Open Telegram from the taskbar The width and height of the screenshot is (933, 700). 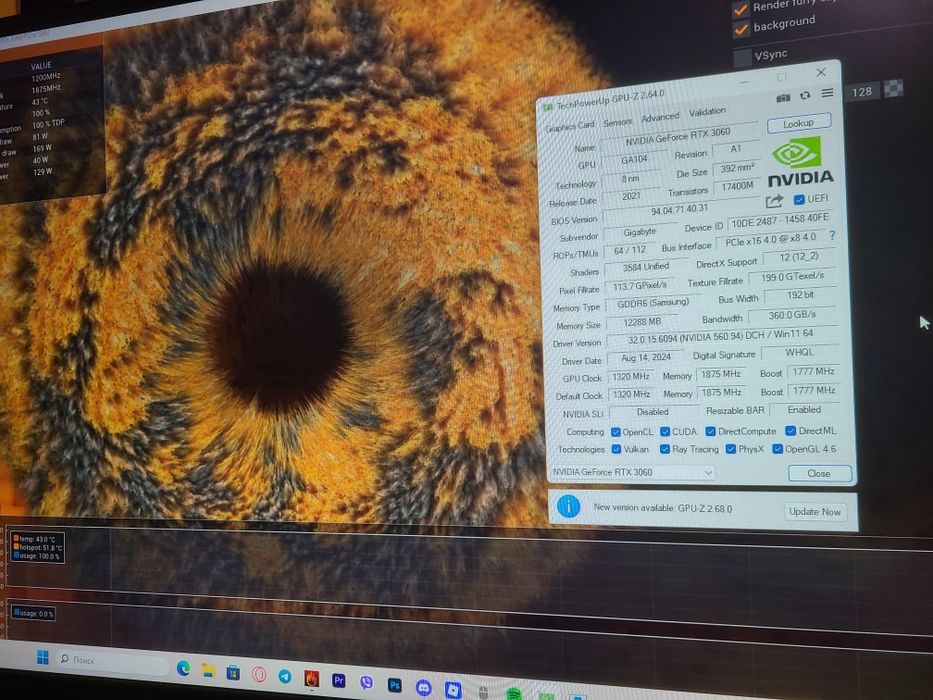coord(285,676)
